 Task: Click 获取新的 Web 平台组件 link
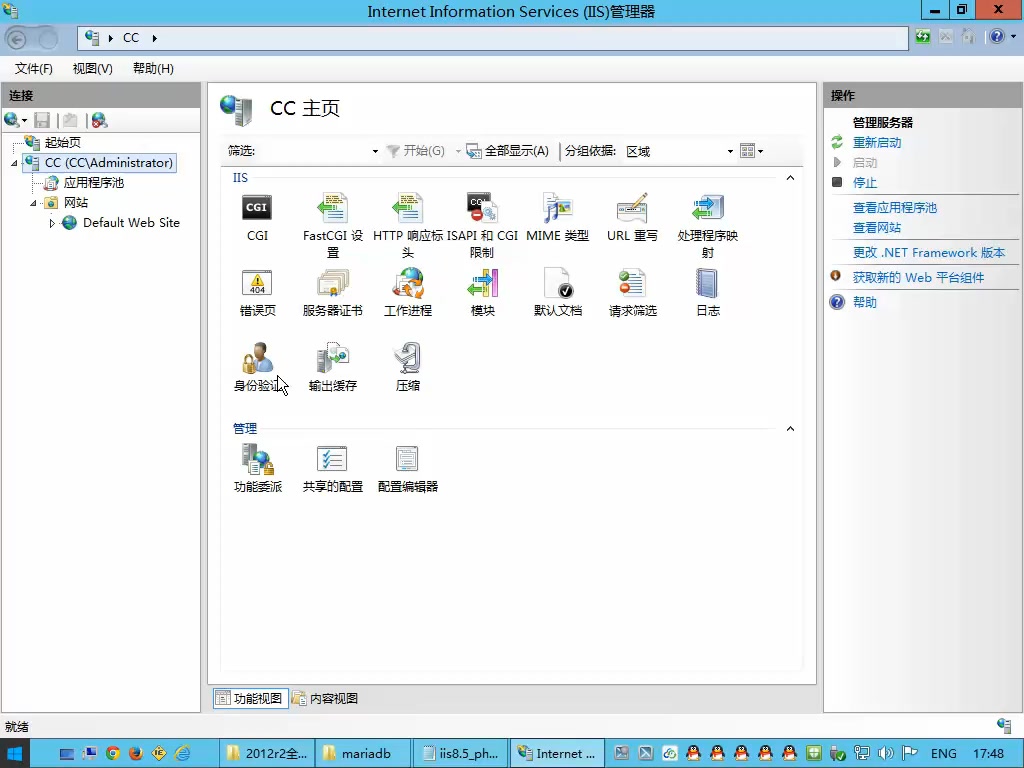(918, 278)
